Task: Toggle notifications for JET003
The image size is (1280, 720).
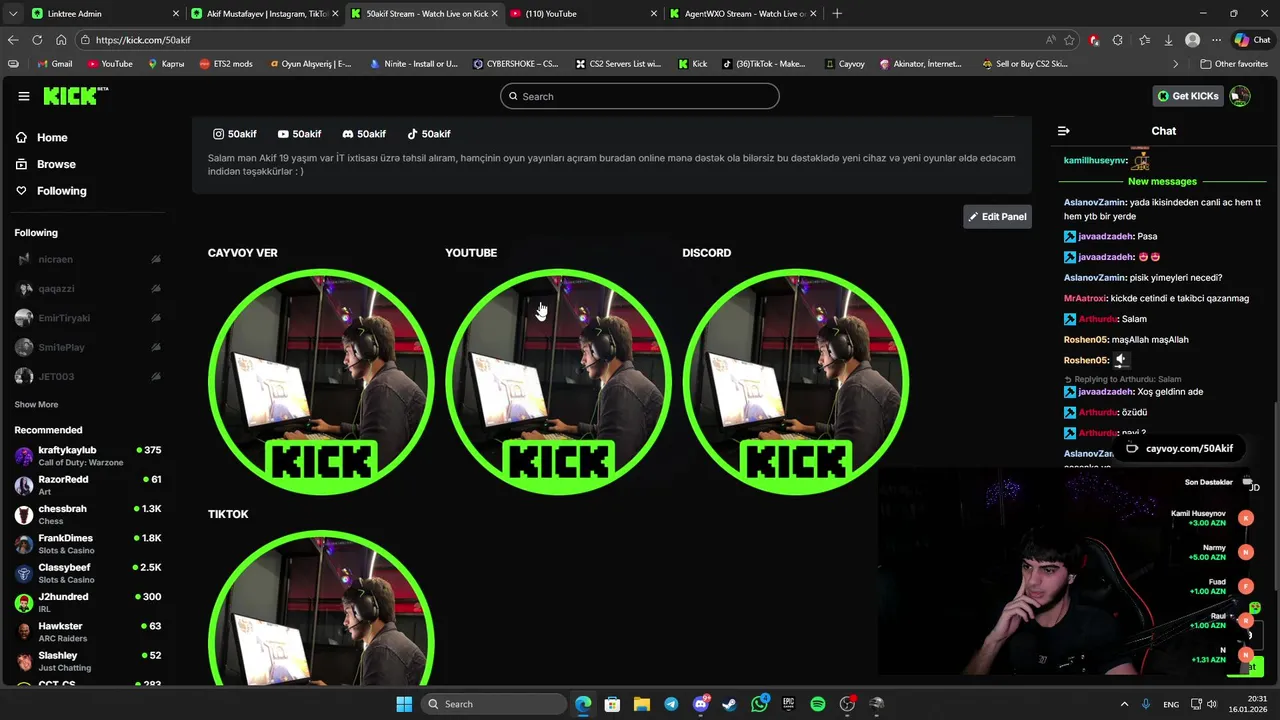Action: pyautogui.click(x=156, y=376)
